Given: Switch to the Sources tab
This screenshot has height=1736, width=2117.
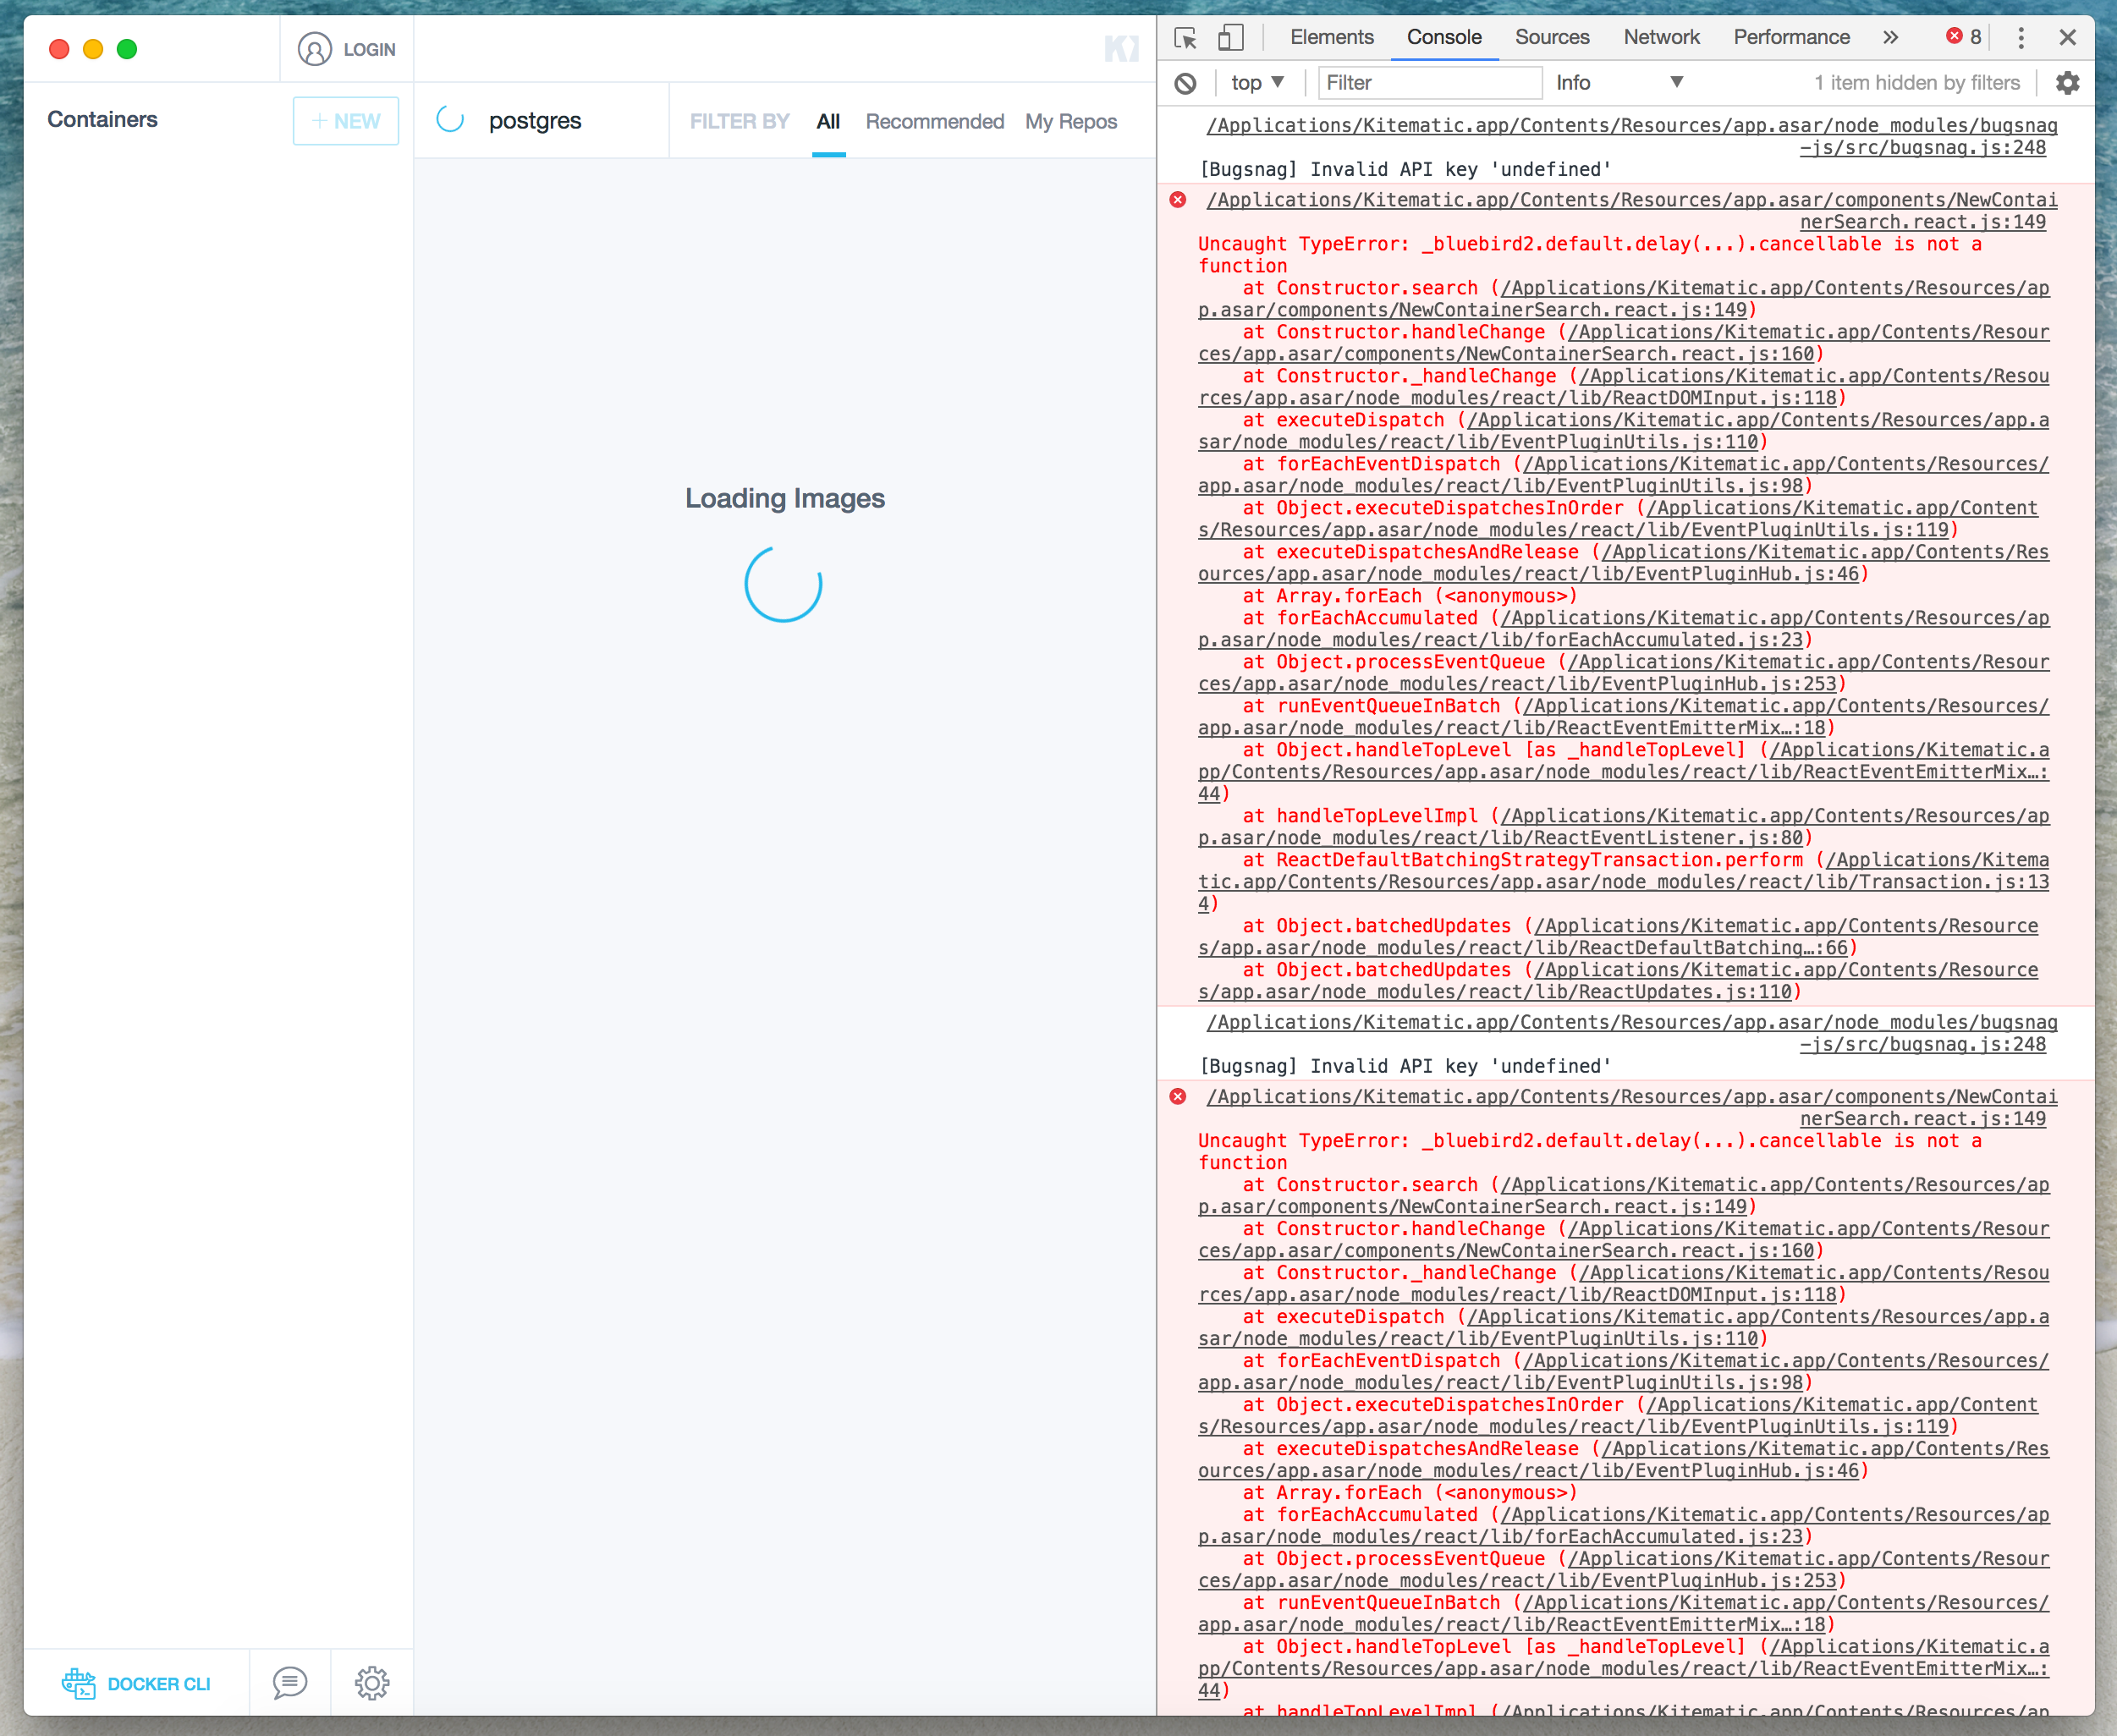Looking at the screenshot, I should point(1551,37).
